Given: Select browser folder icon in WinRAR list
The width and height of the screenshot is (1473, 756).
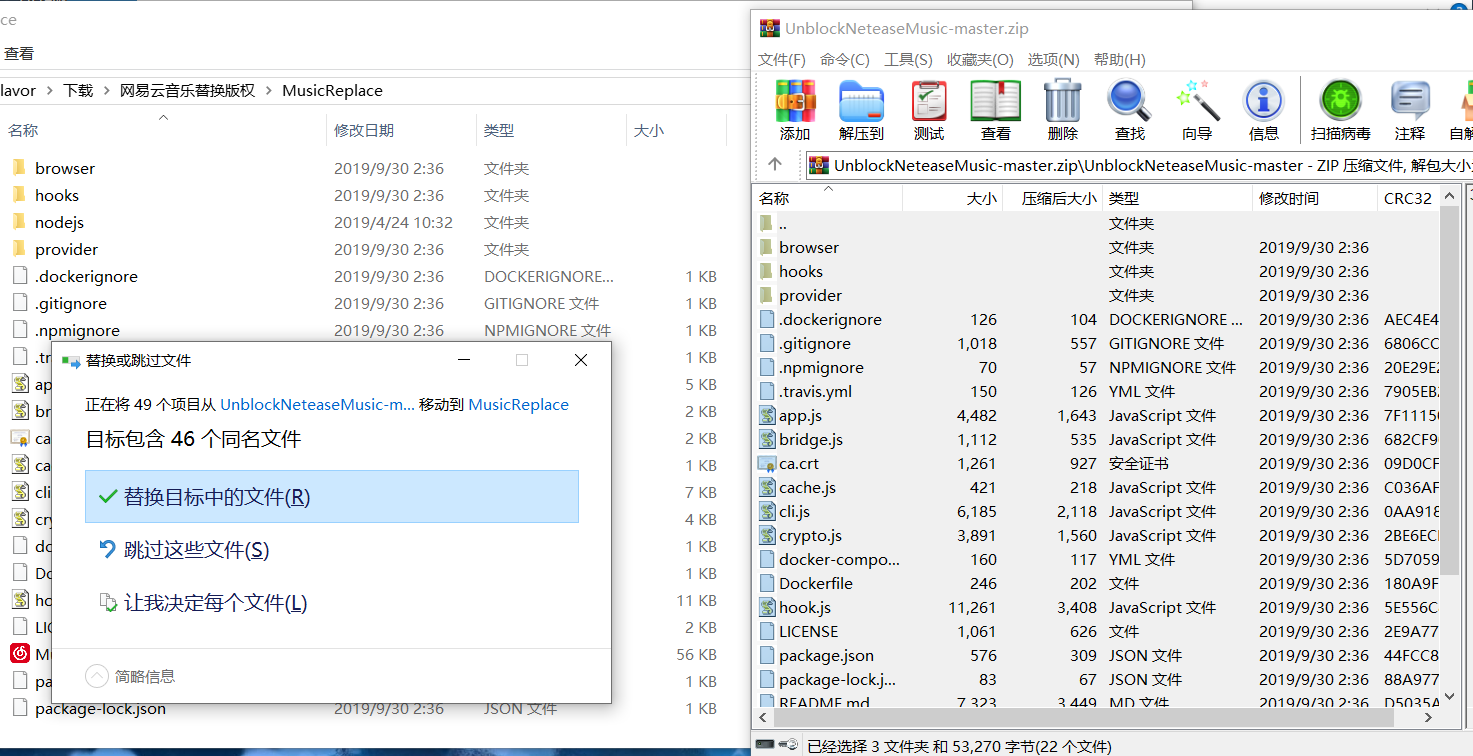Looking at the screenshot, I should pyautogui.click(x=767, y=247).
